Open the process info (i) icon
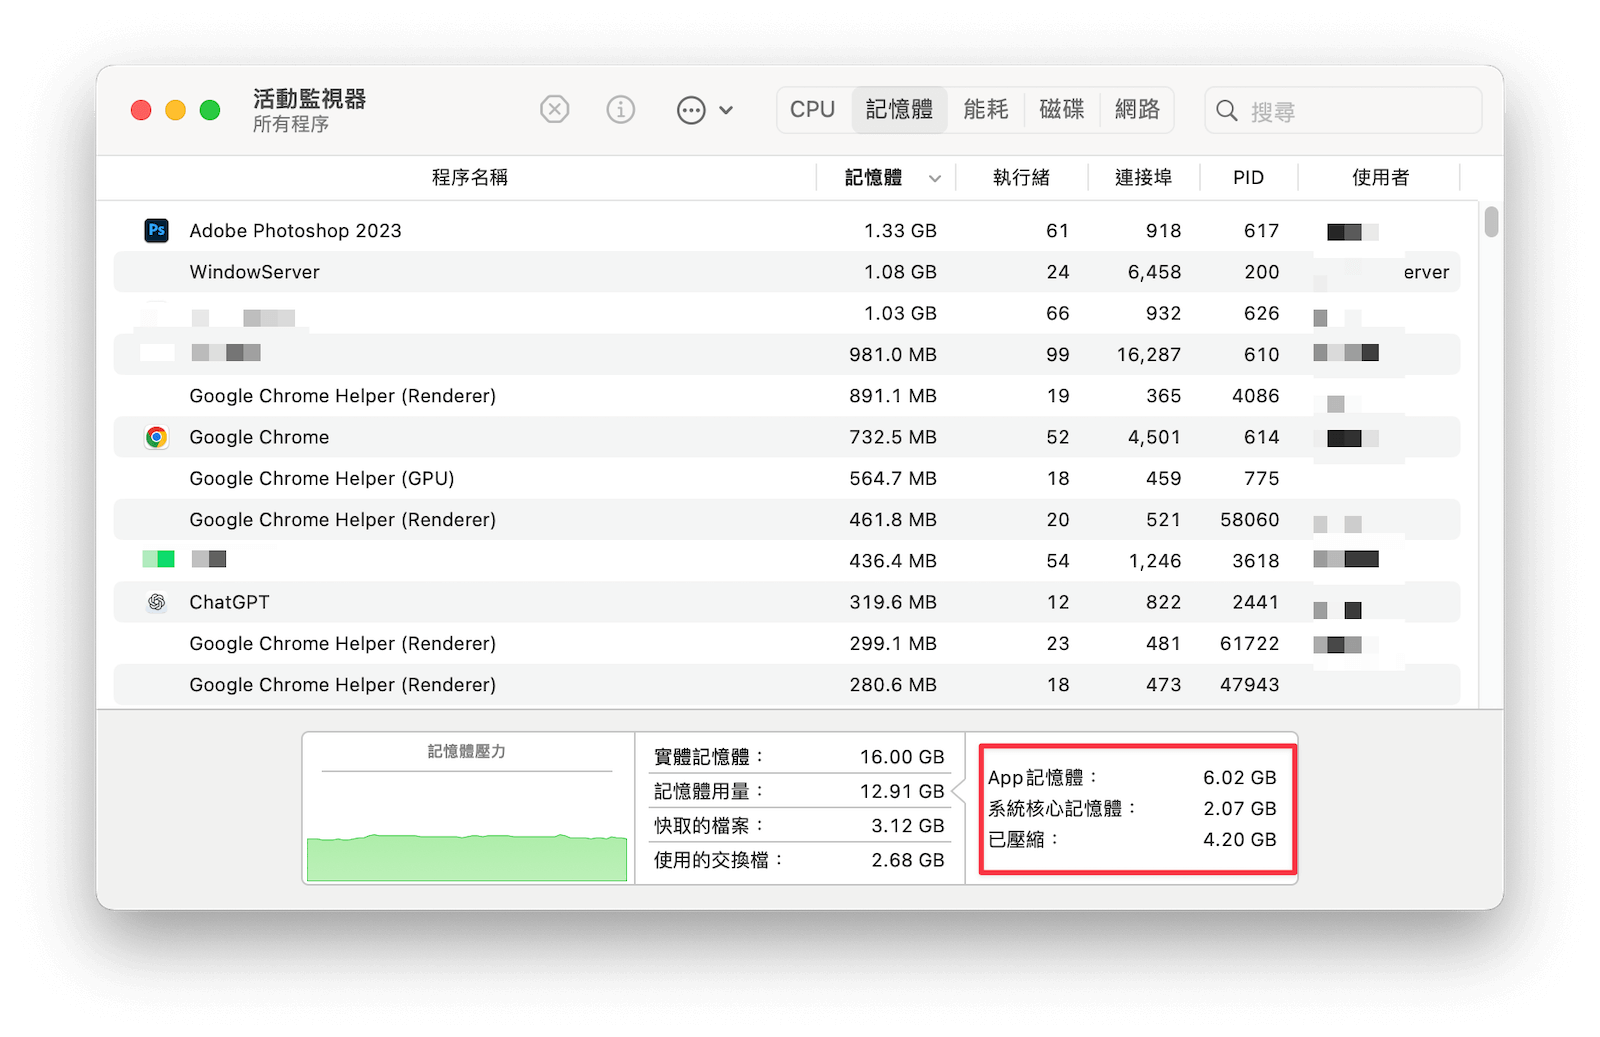 pyautogui.click(x=620, y=109)
